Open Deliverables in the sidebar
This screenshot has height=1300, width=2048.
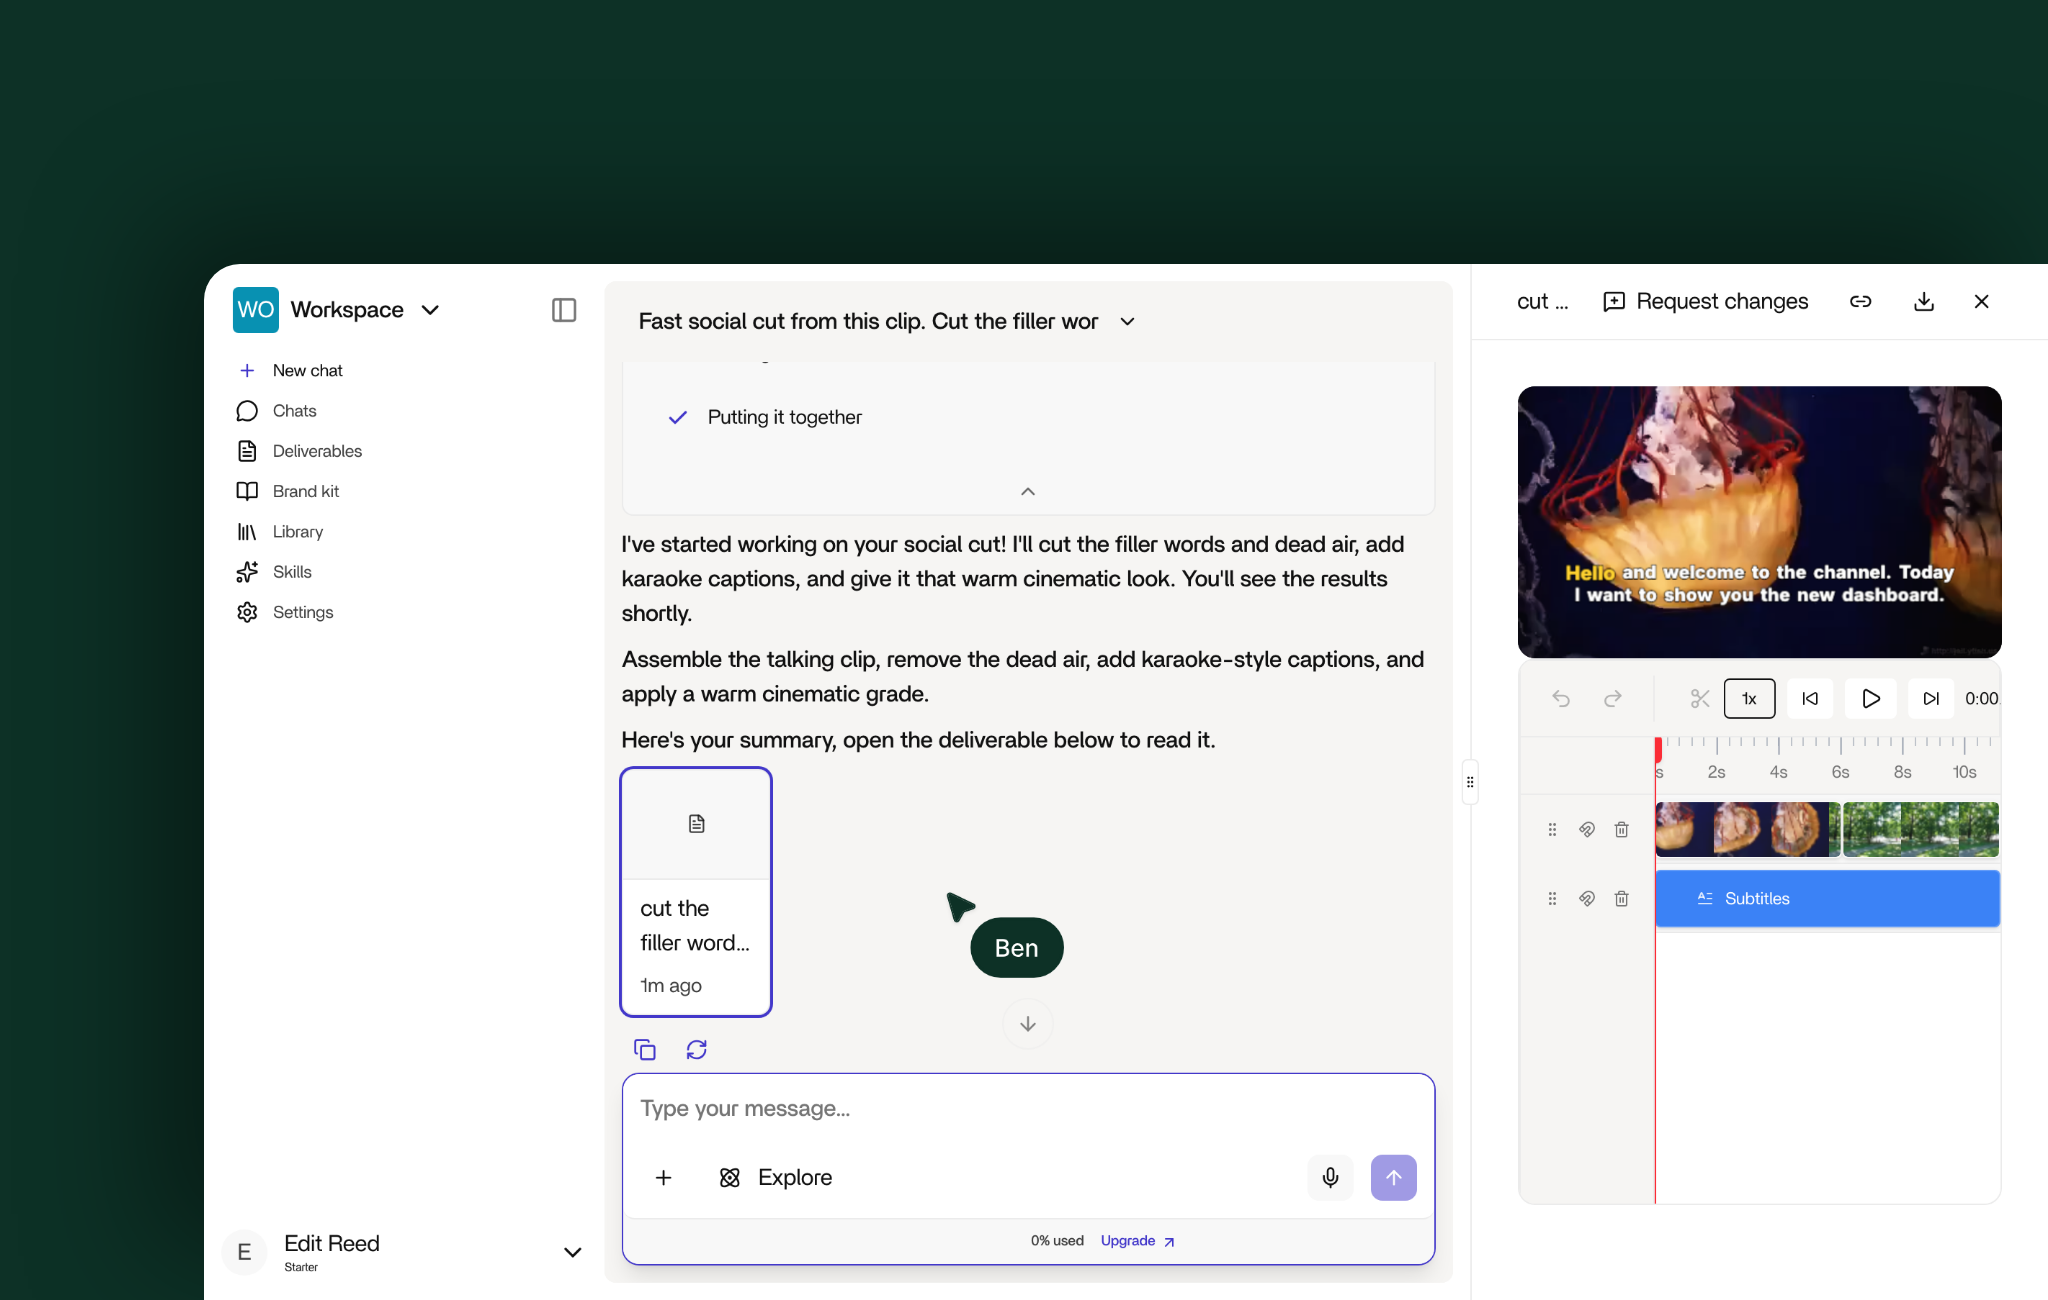coord(300,451)
